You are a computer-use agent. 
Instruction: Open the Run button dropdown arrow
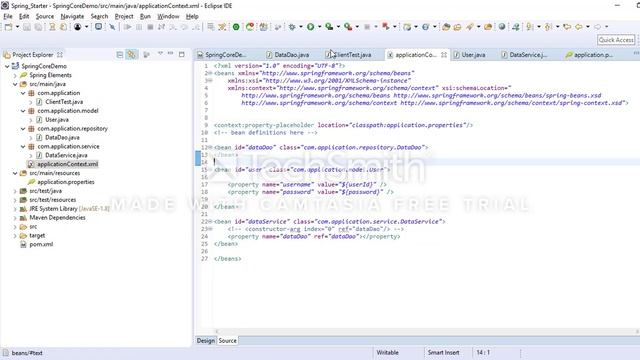[320, 27]
